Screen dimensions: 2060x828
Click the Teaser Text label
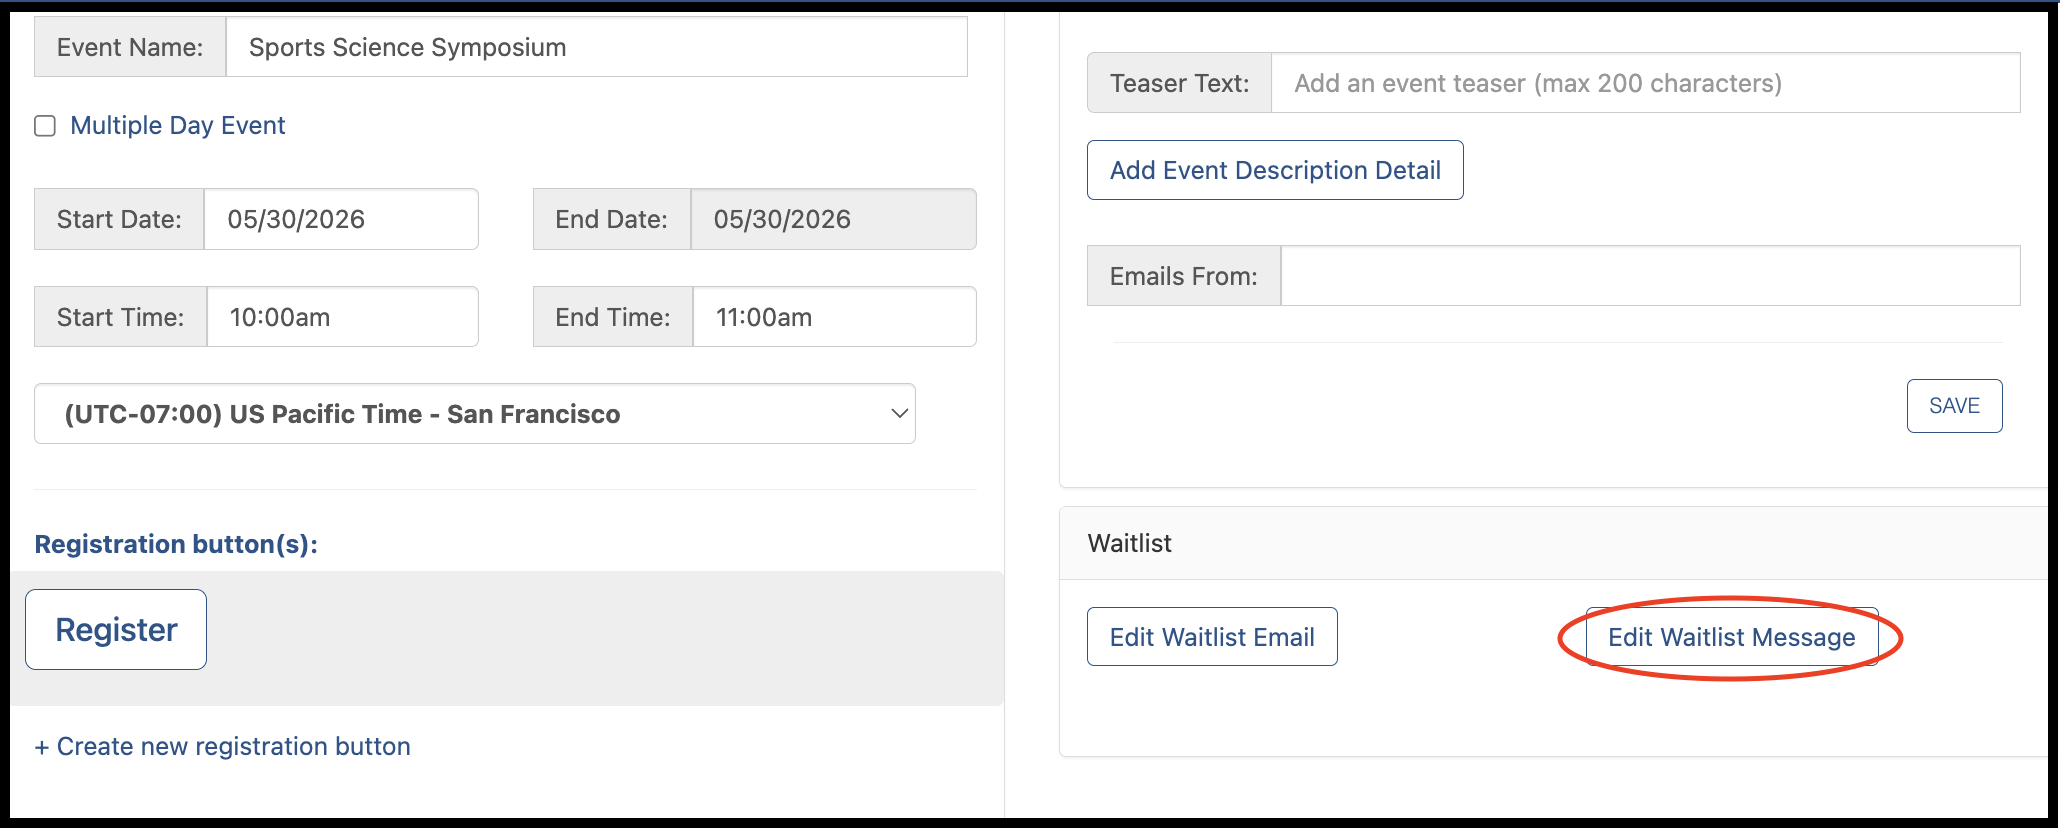tap(1180, 83)
